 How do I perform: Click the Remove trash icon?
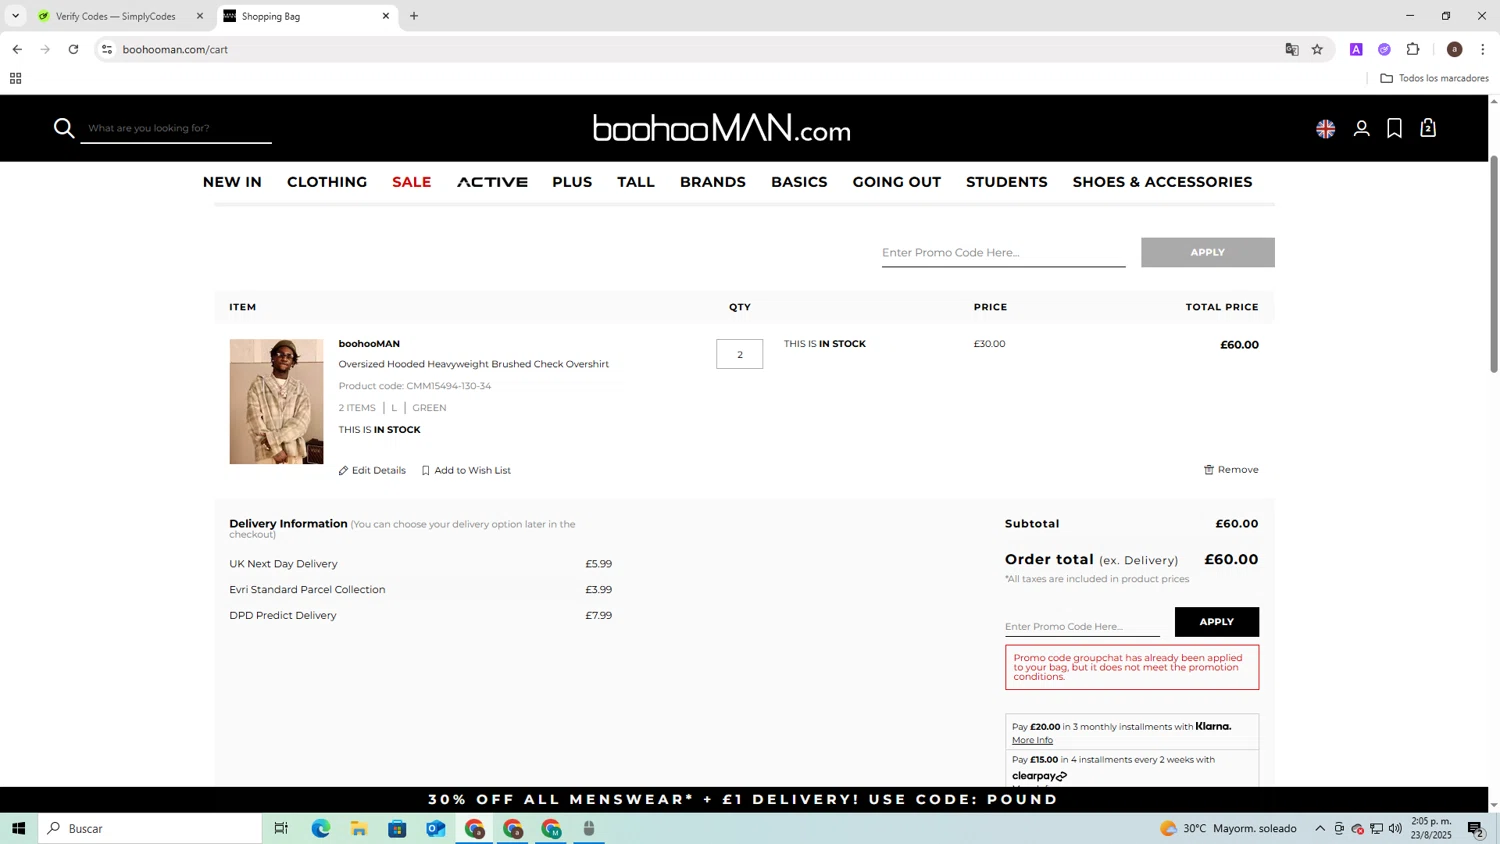(x=1208, y=470)
